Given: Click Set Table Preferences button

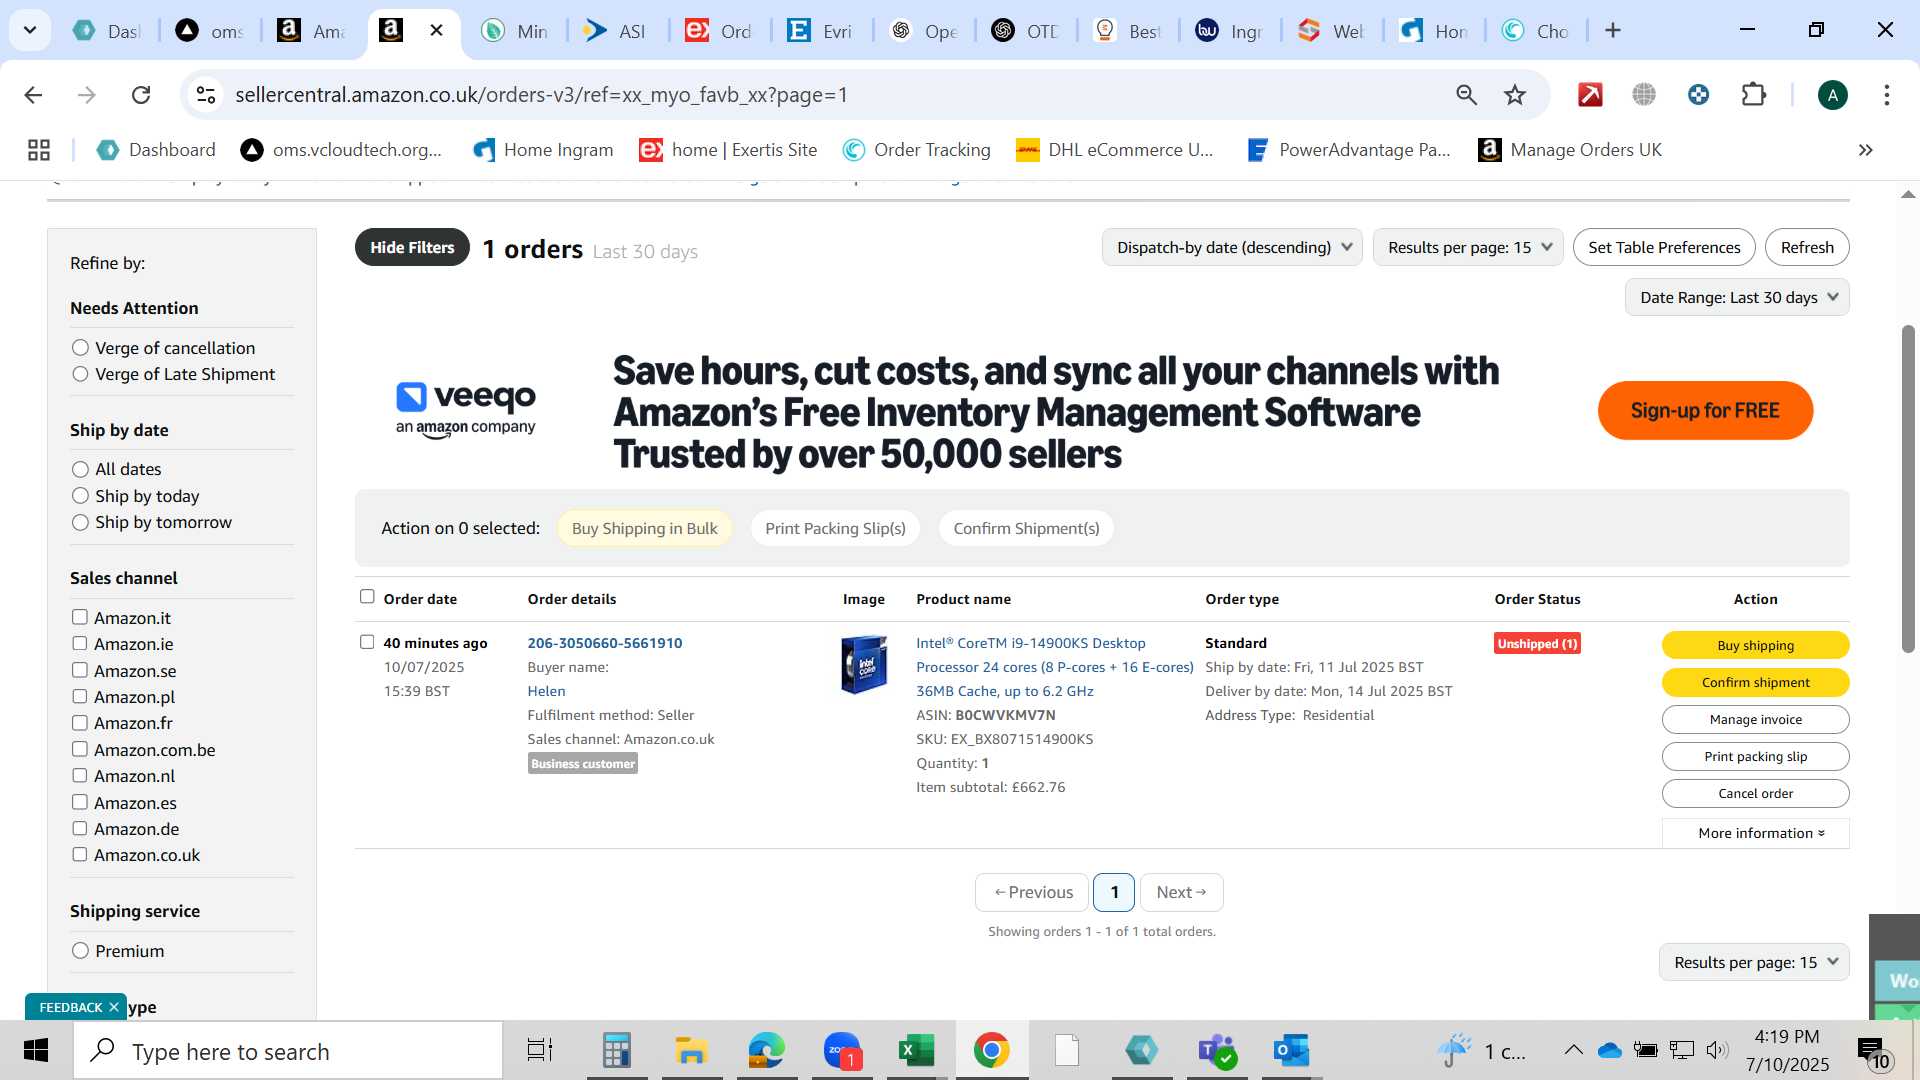Looking at the screenshot, I should (x=1664, y=247).
